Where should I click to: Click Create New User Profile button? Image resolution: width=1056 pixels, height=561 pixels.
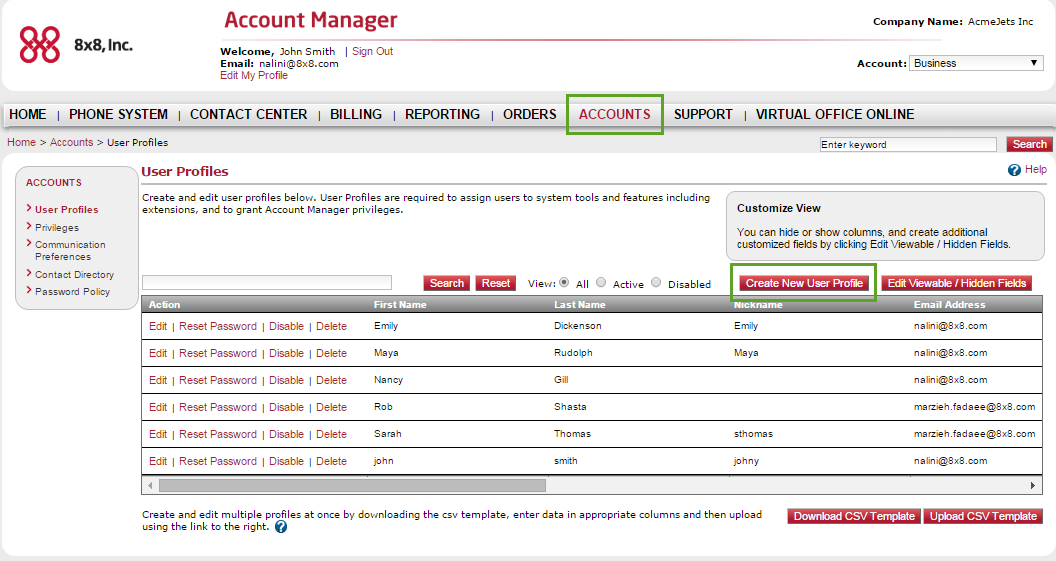point(804,283)
